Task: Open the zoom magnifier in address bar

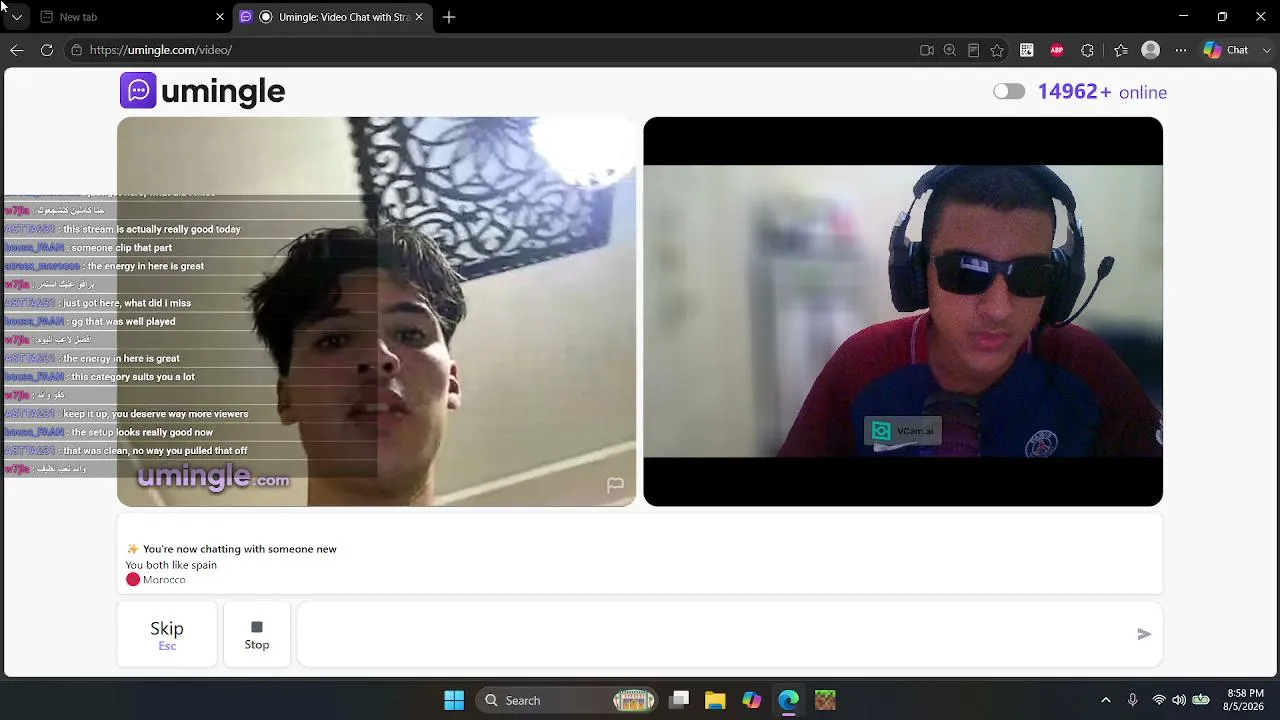Action: [x=950, y=50]
